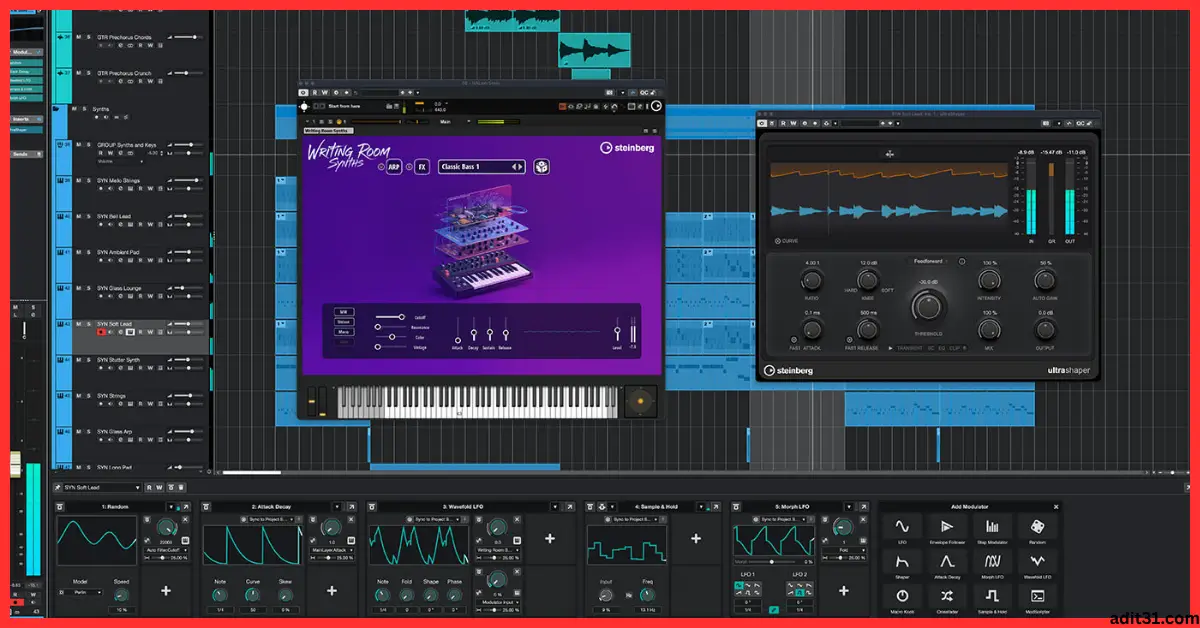This screenshot has height=628, width=1200.
Task: Click the modulation wheel pad beside the virtual keyboard
Action: click(640, 402)
